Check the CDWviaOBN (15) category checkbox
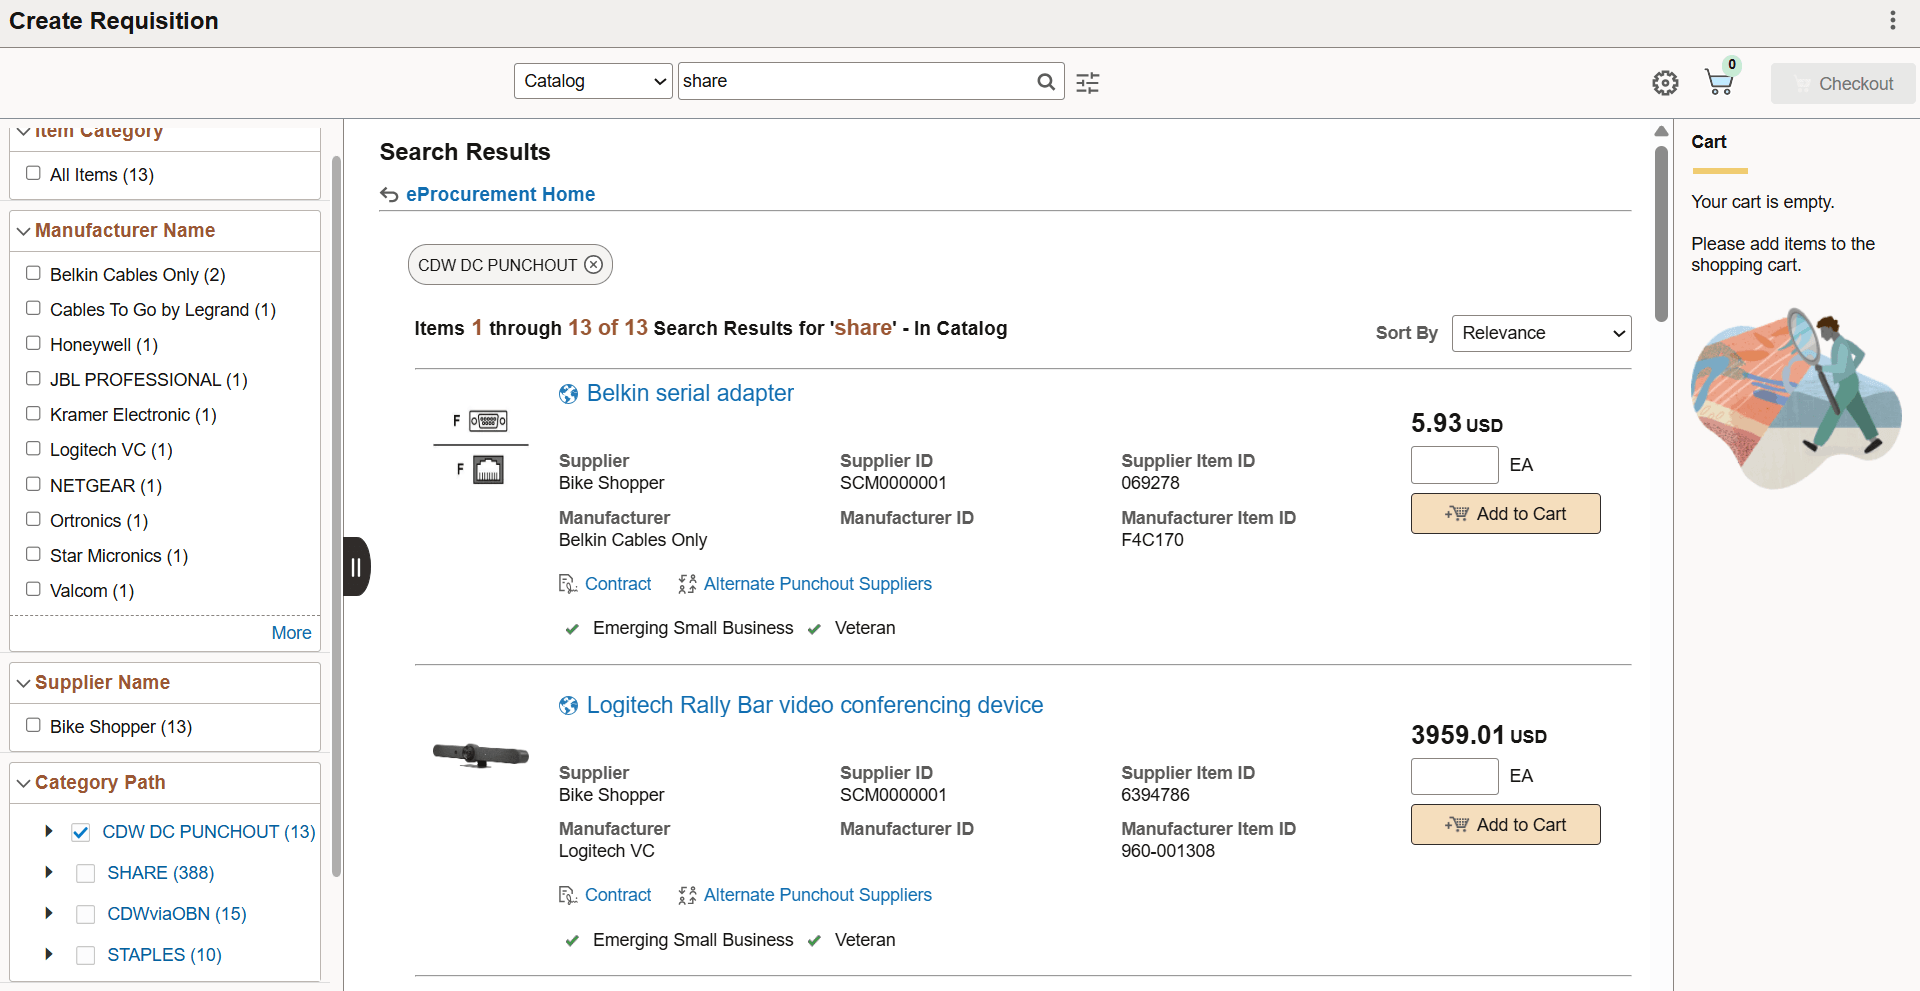1920x991 pixels. coord(86,914)
